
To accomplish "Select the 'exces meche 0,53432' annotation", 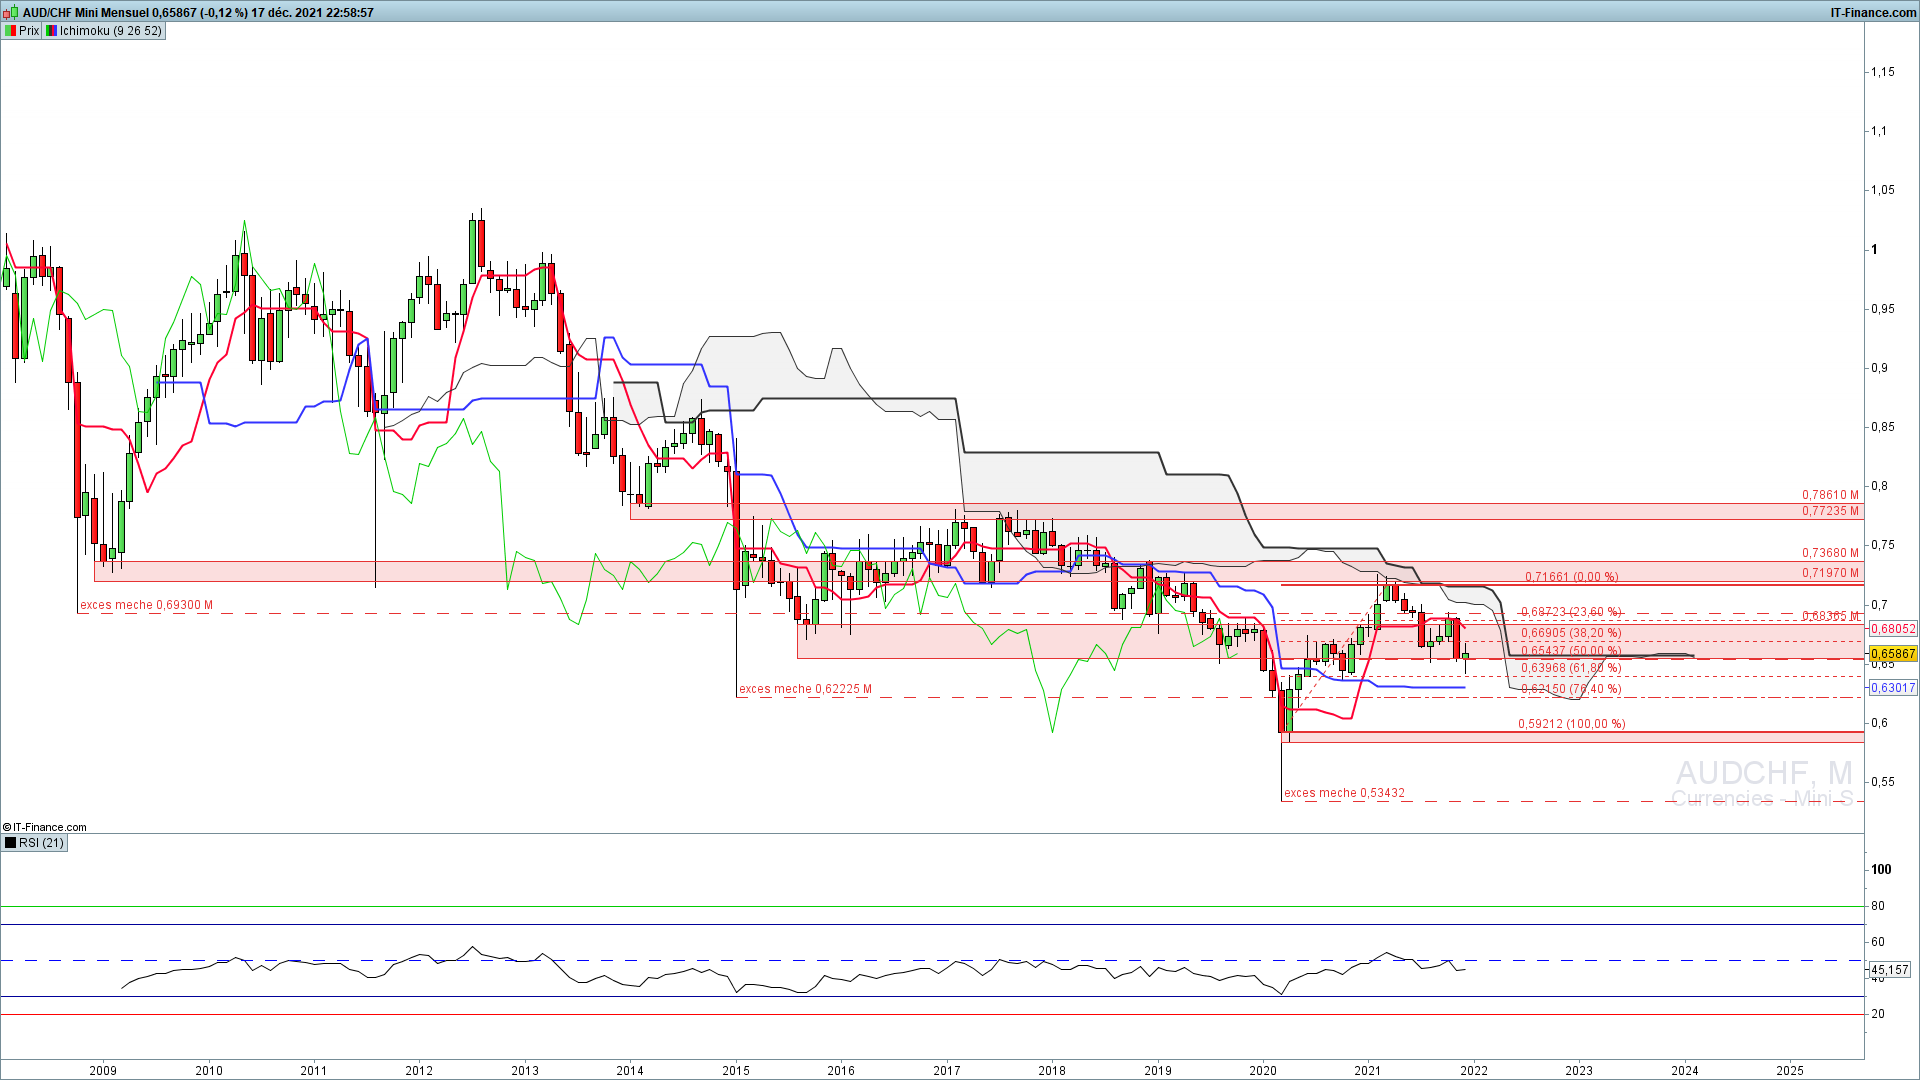I will click(1344, 793).
